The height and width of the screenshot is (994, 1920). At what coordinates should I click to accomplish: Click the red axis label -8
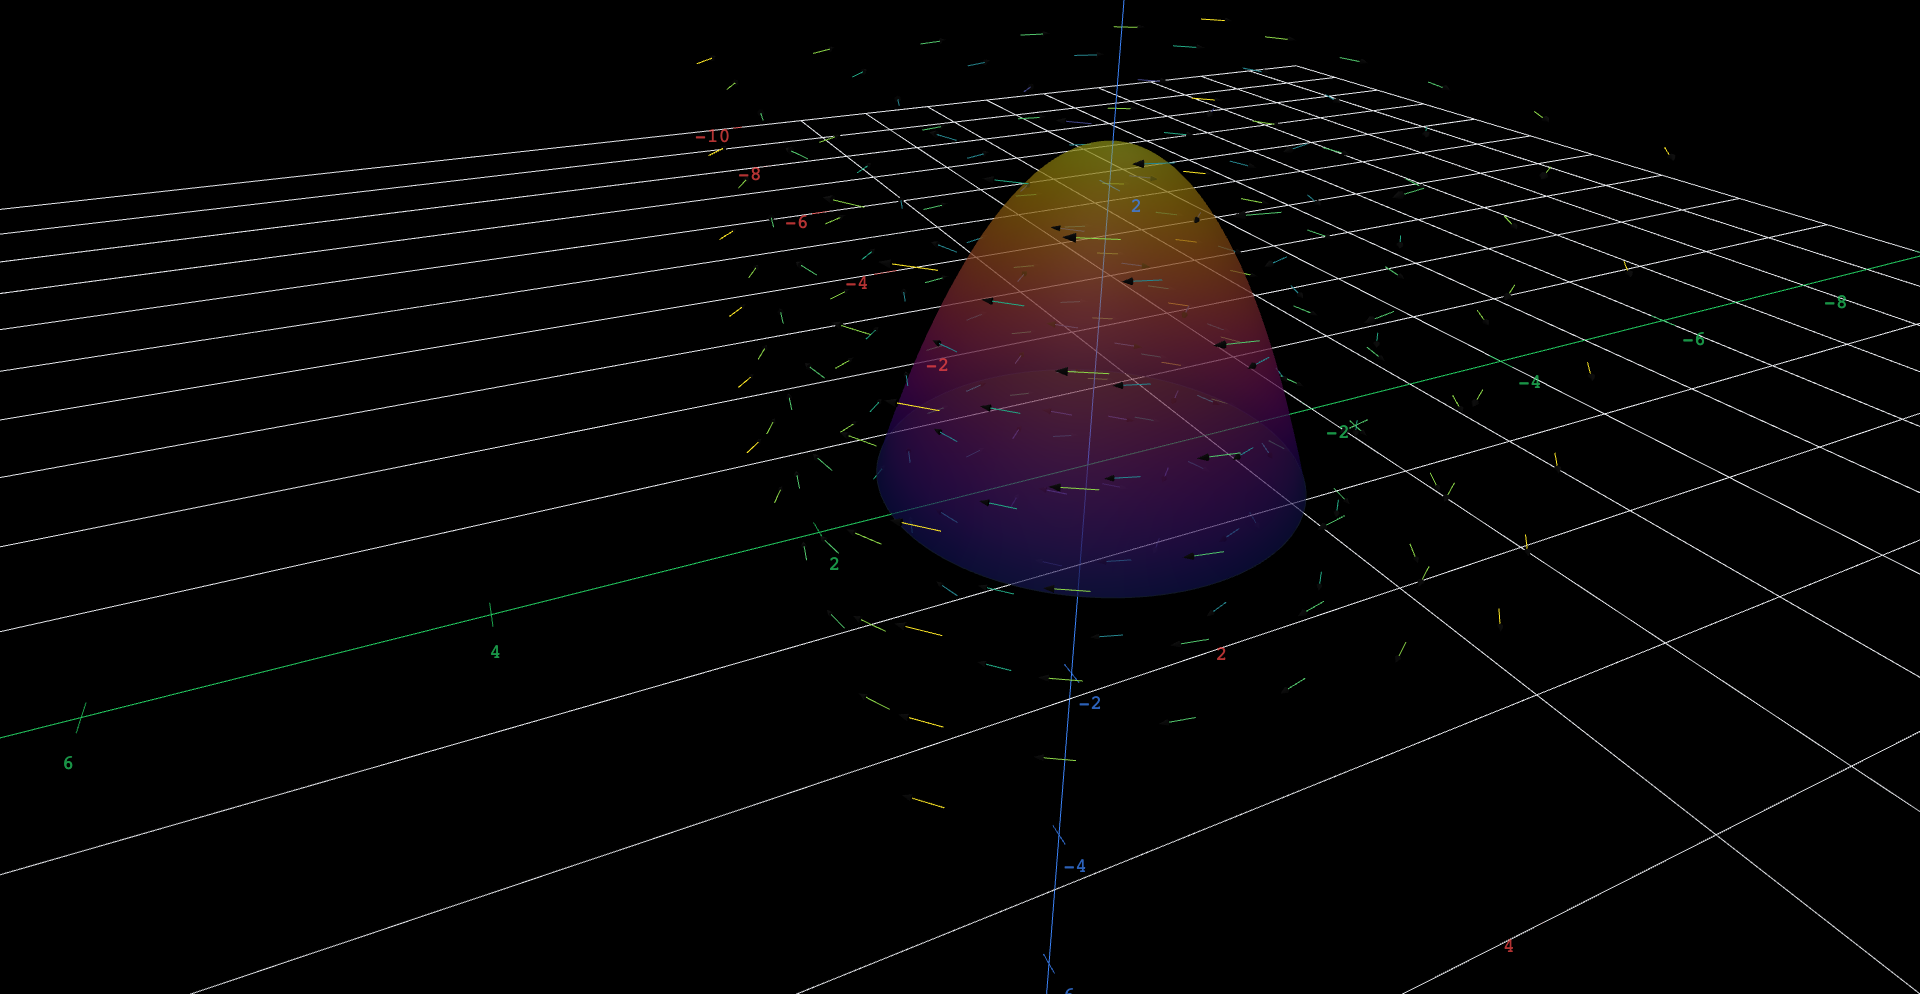pos(750,174)
